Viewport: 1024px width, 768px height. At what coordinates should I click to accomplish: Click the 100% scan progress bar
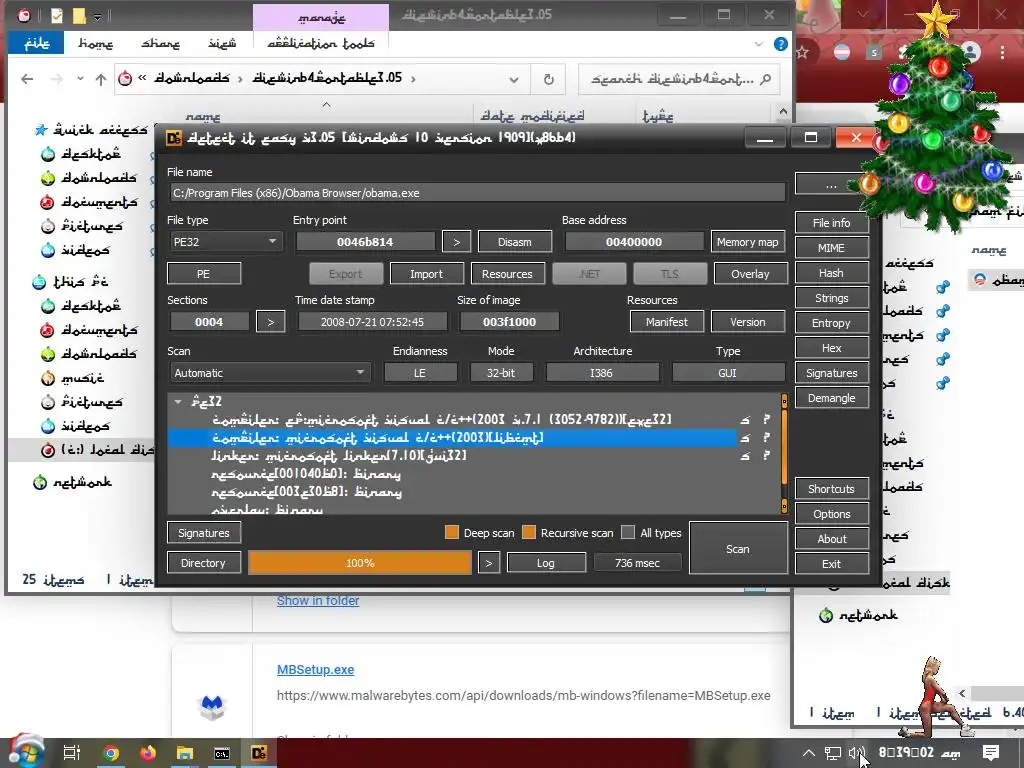(x=360, y=563)
